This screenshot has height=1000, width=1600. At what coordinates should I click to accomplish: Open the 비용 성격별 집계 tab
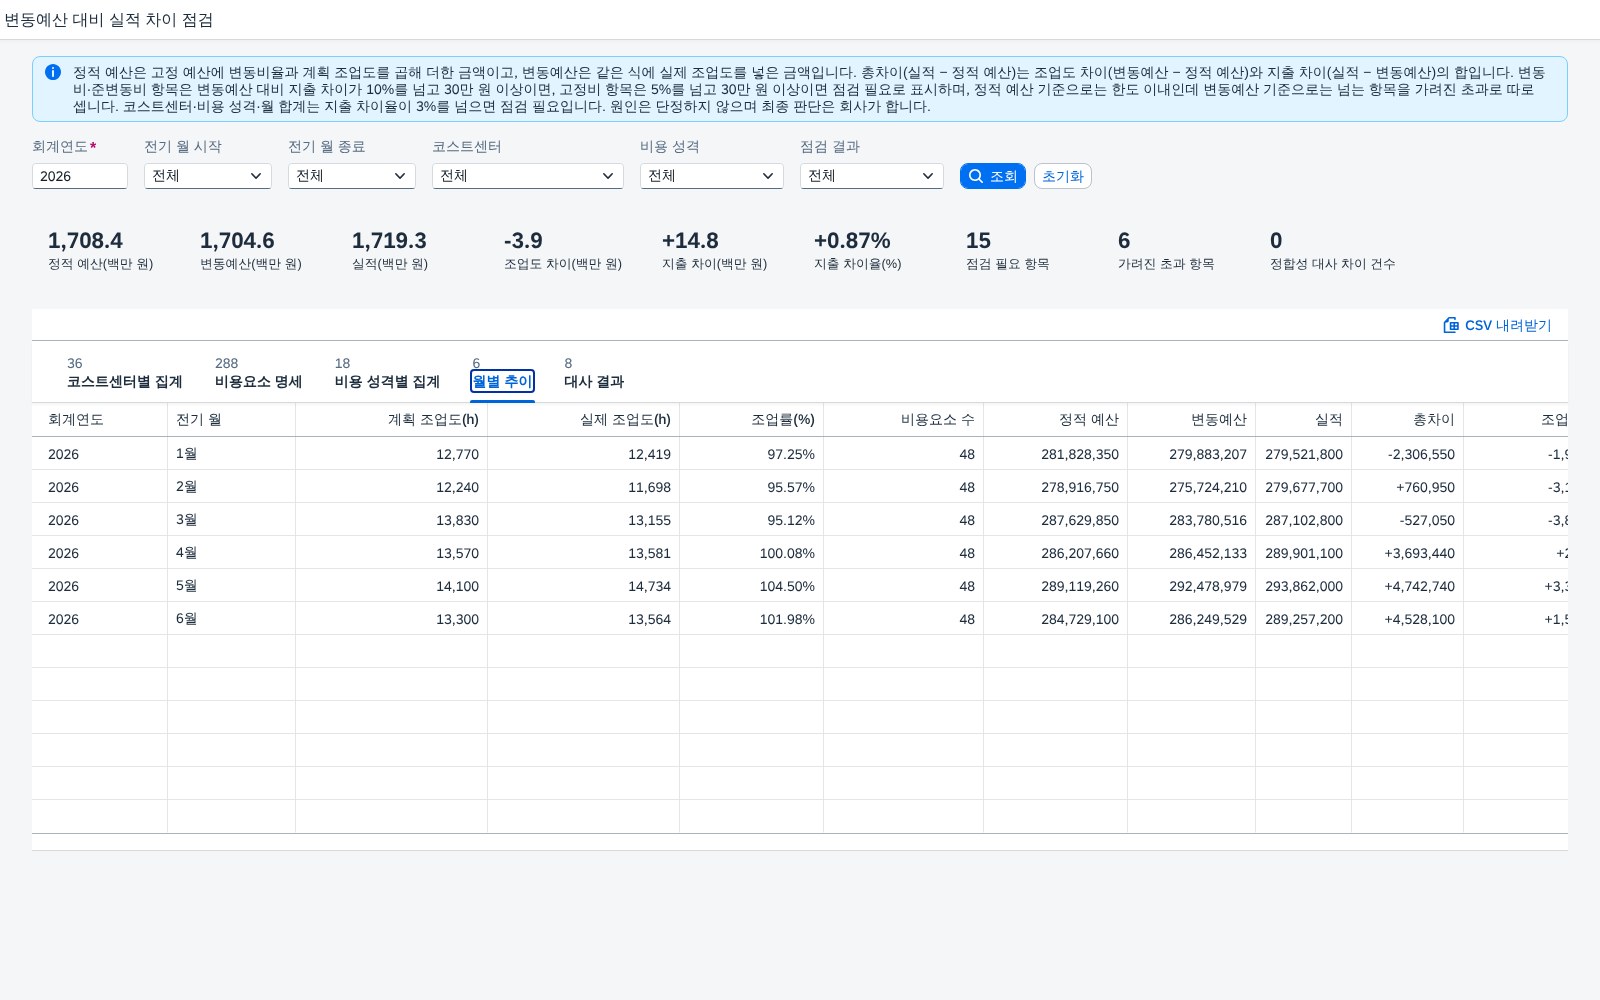(x=387, y=373)
